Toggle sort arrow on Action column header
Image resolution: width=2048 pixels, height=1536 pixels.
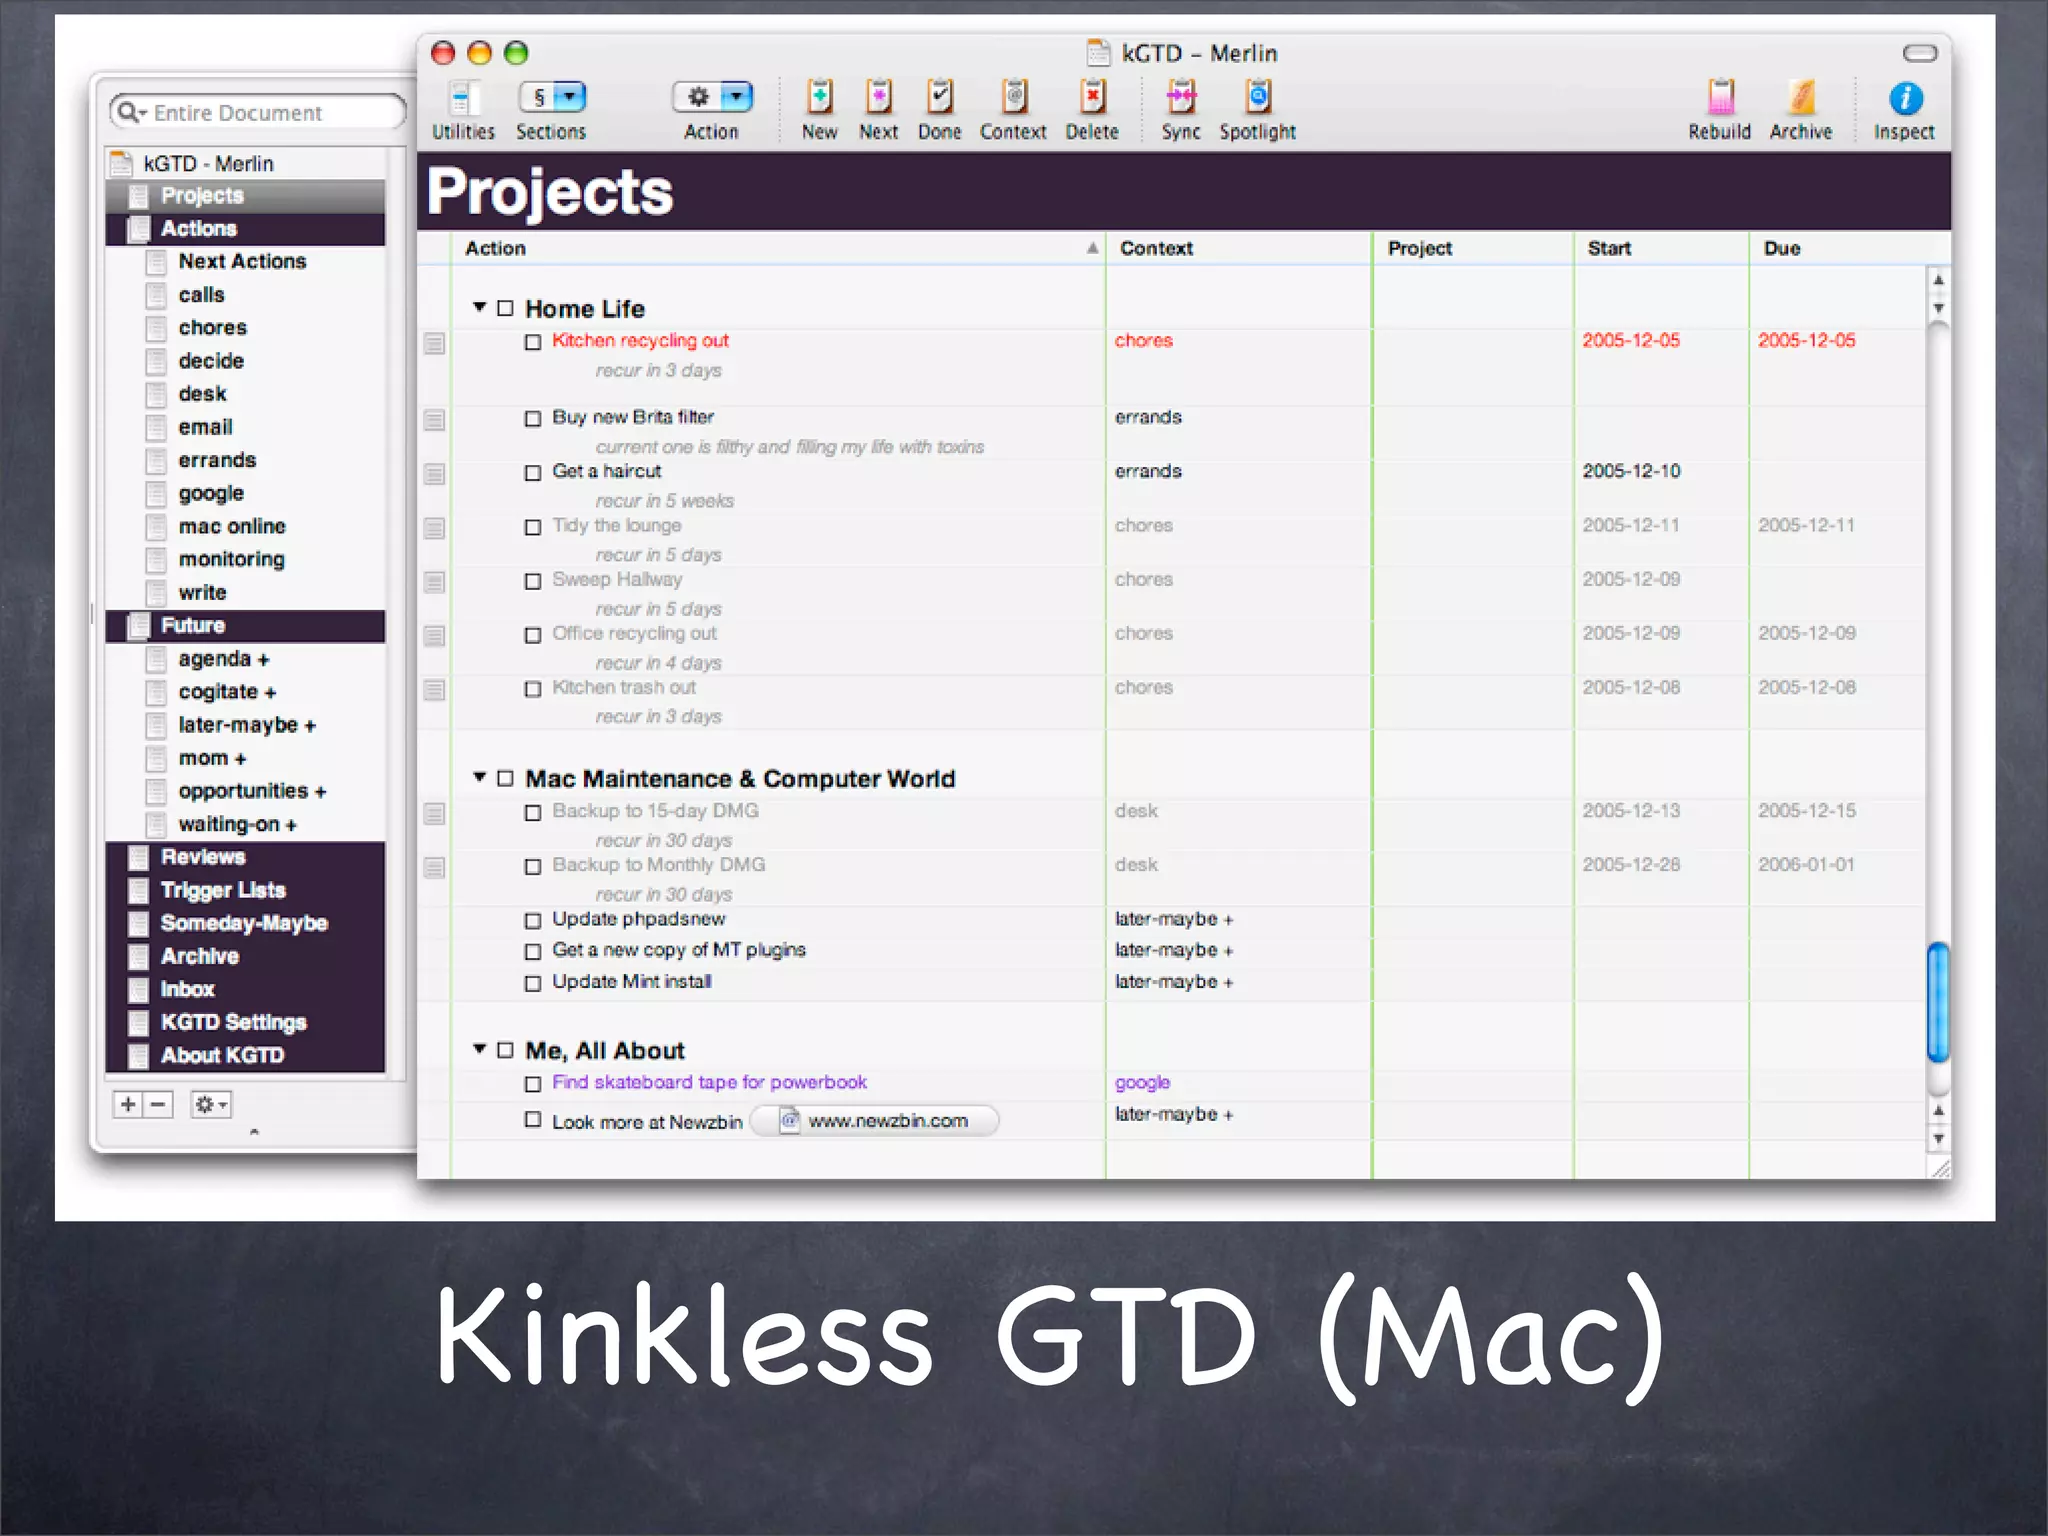[1093, 248]
